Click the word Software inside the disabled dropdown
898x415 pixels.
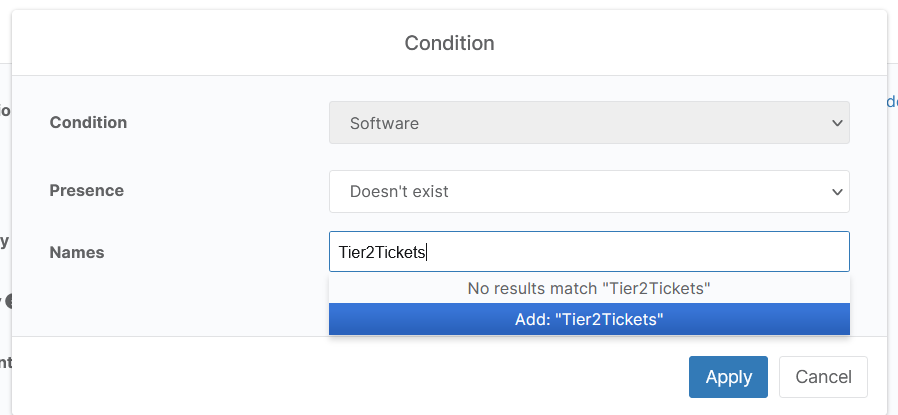(x=384, y=123)
